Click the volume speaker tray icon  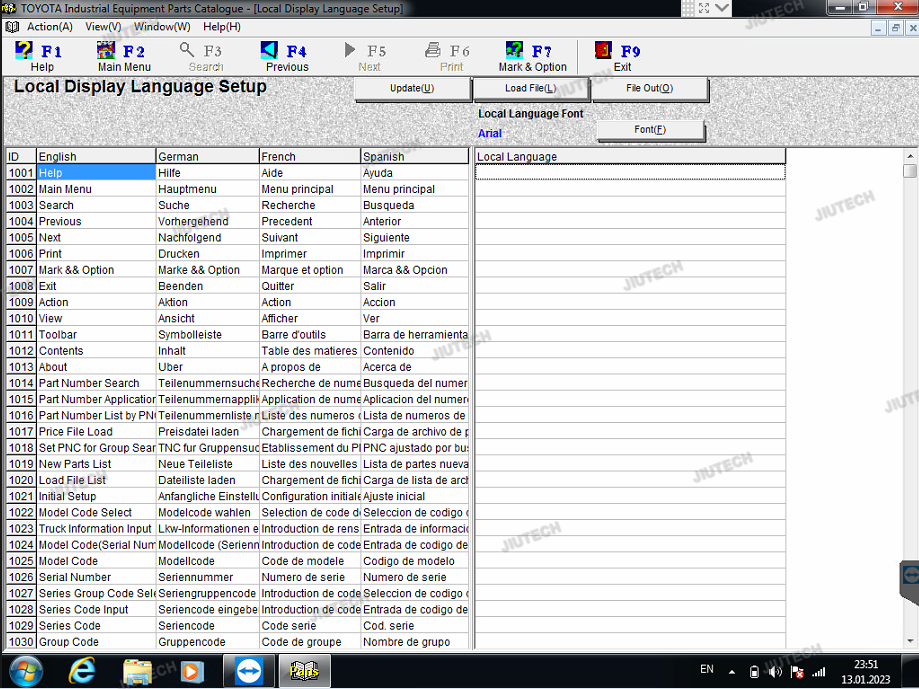(x=775, y=671)
